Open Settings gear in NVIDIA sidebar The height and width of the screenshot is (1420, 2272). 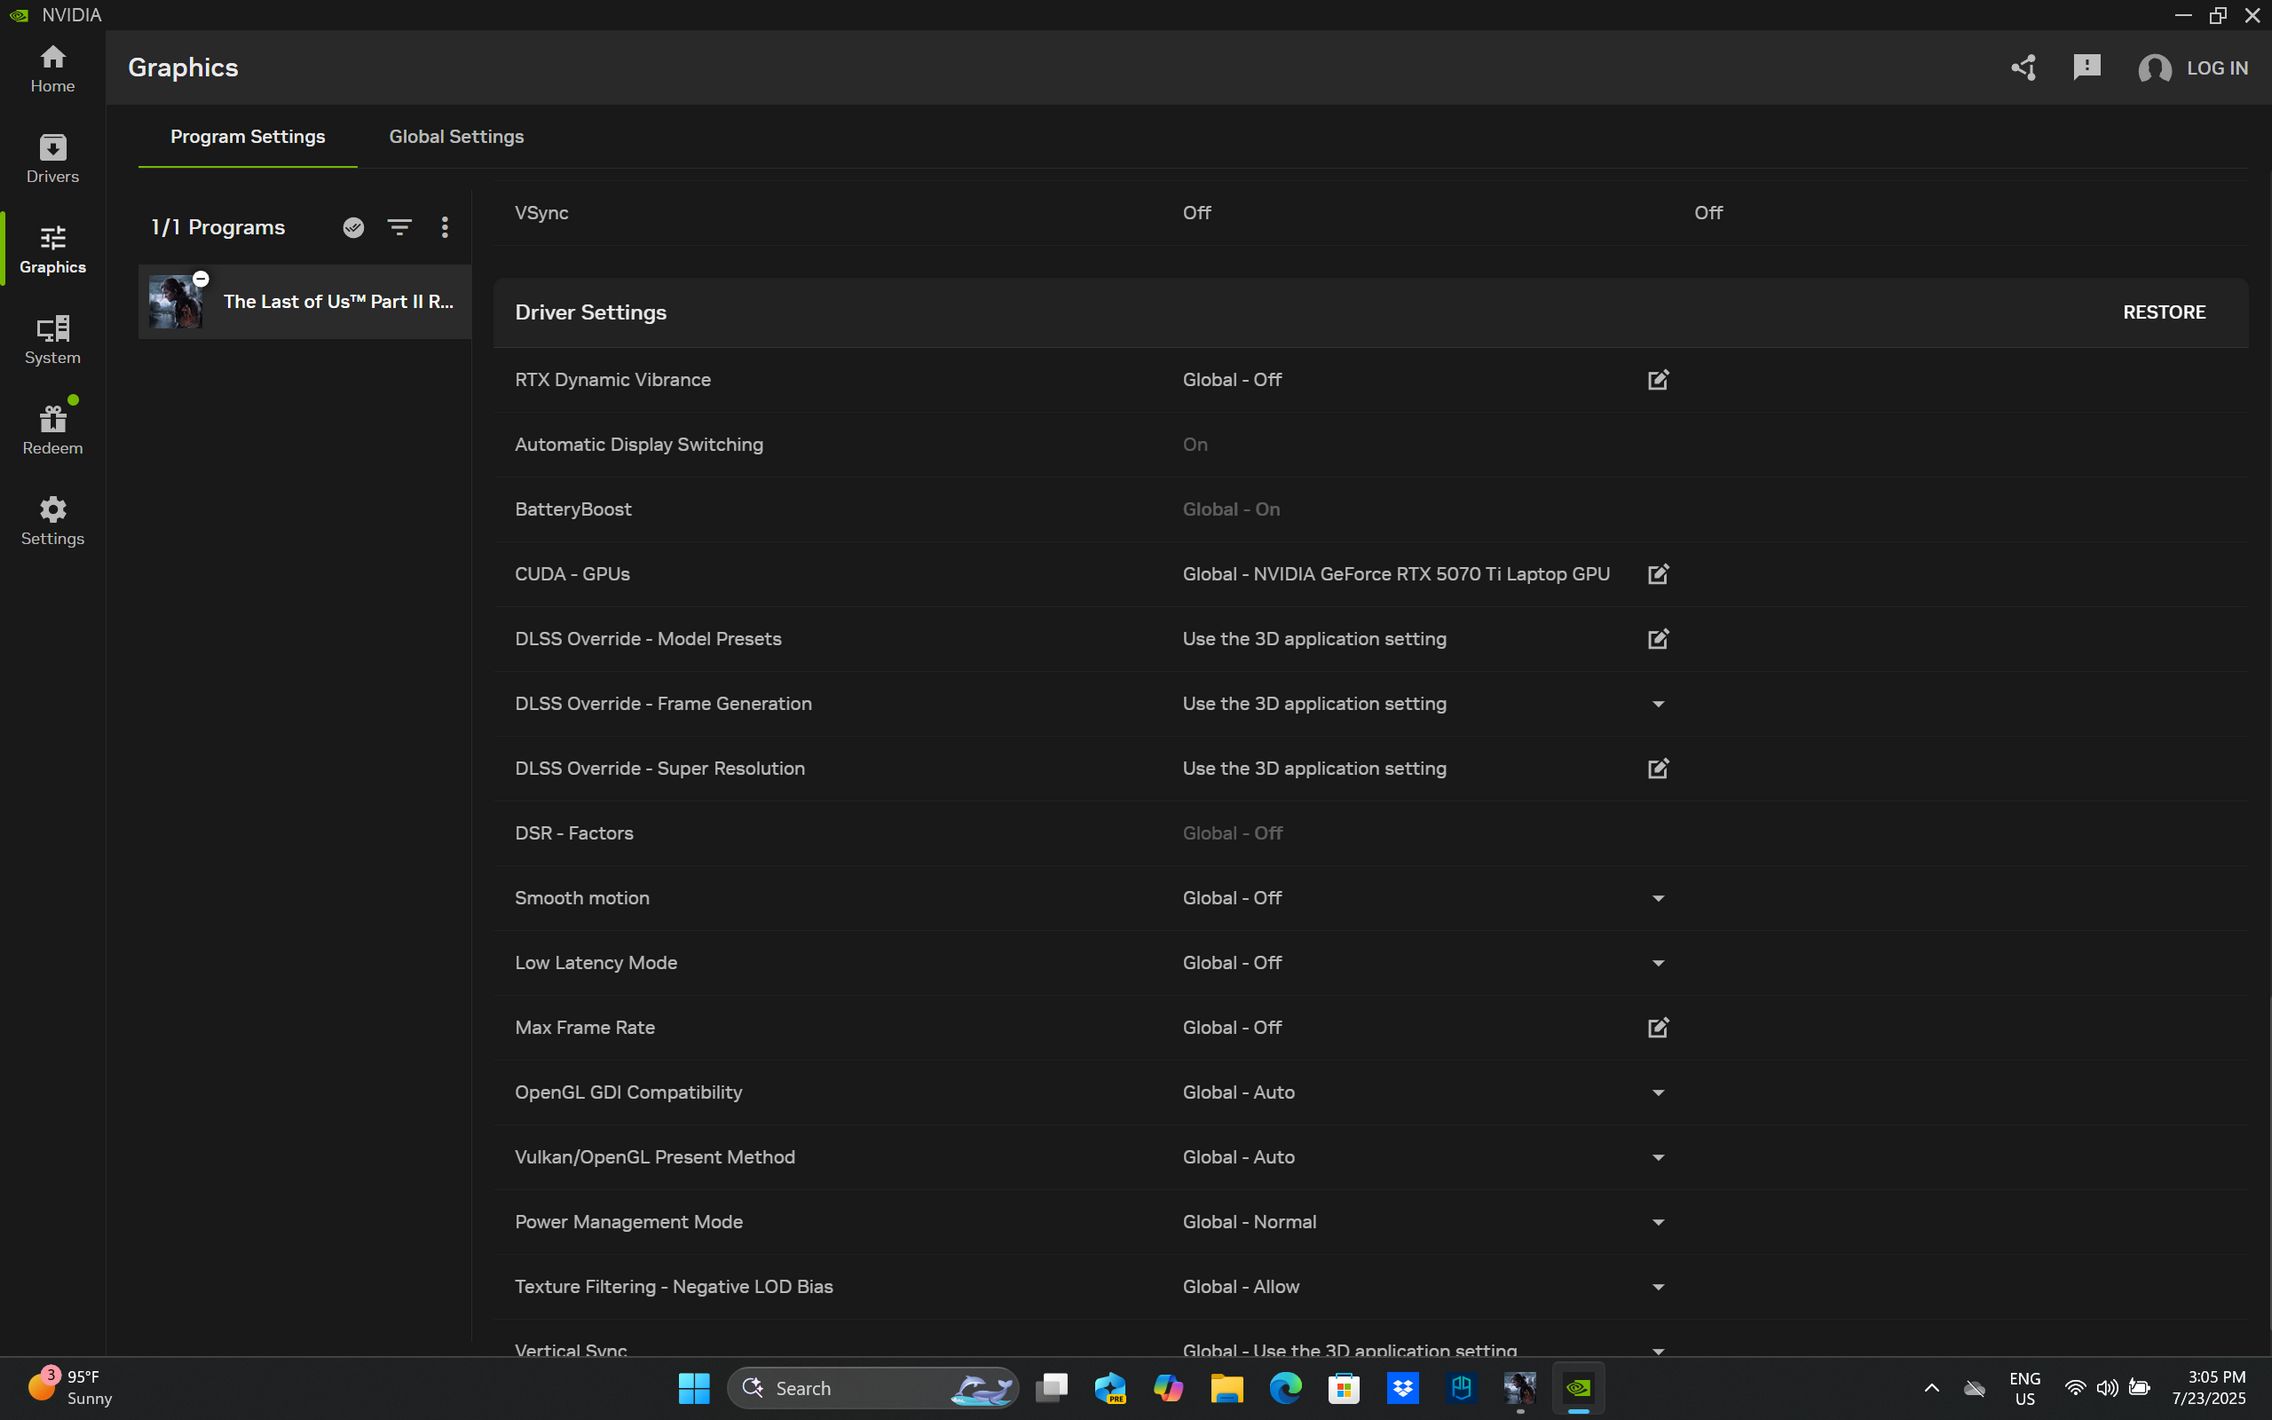coord(52,521)
